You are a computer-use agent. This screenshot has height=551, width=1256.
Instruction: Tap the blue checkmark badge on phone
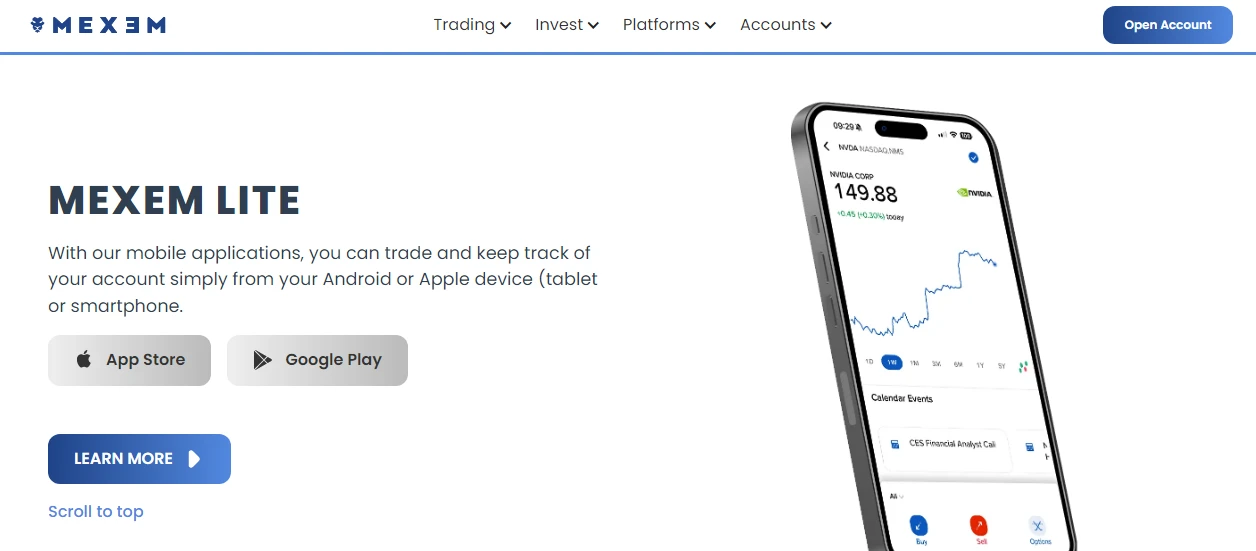[x=973, y=157]
